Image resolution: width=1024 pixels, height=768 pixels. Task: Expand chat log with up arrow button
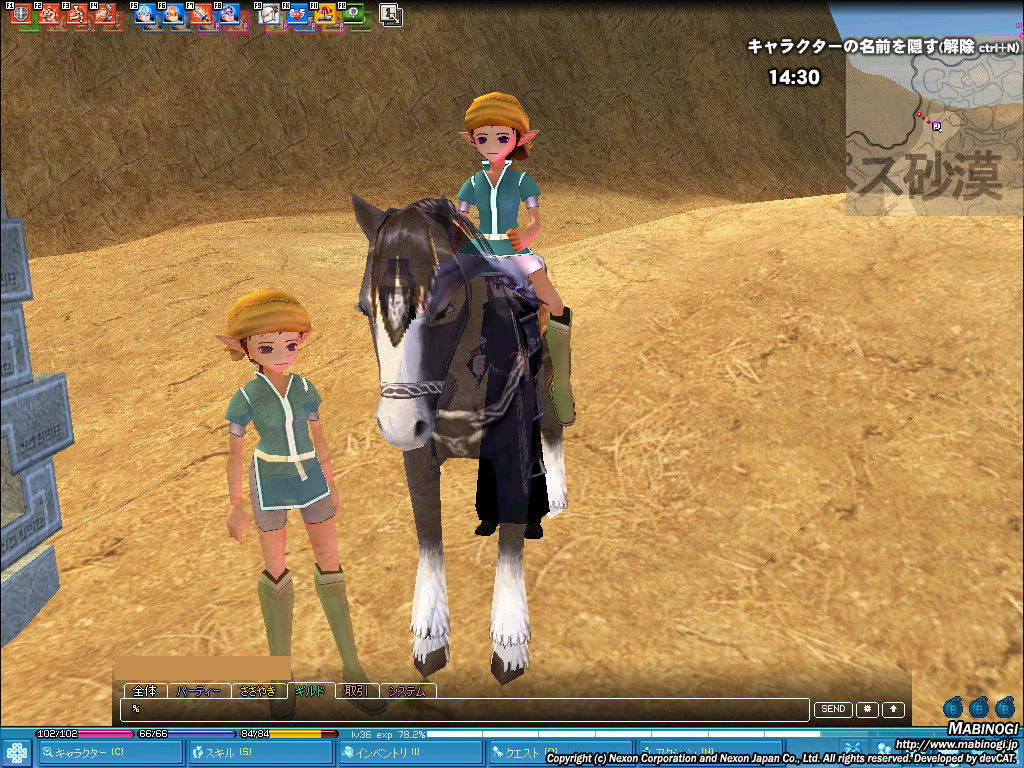click(x=893, y=709)
